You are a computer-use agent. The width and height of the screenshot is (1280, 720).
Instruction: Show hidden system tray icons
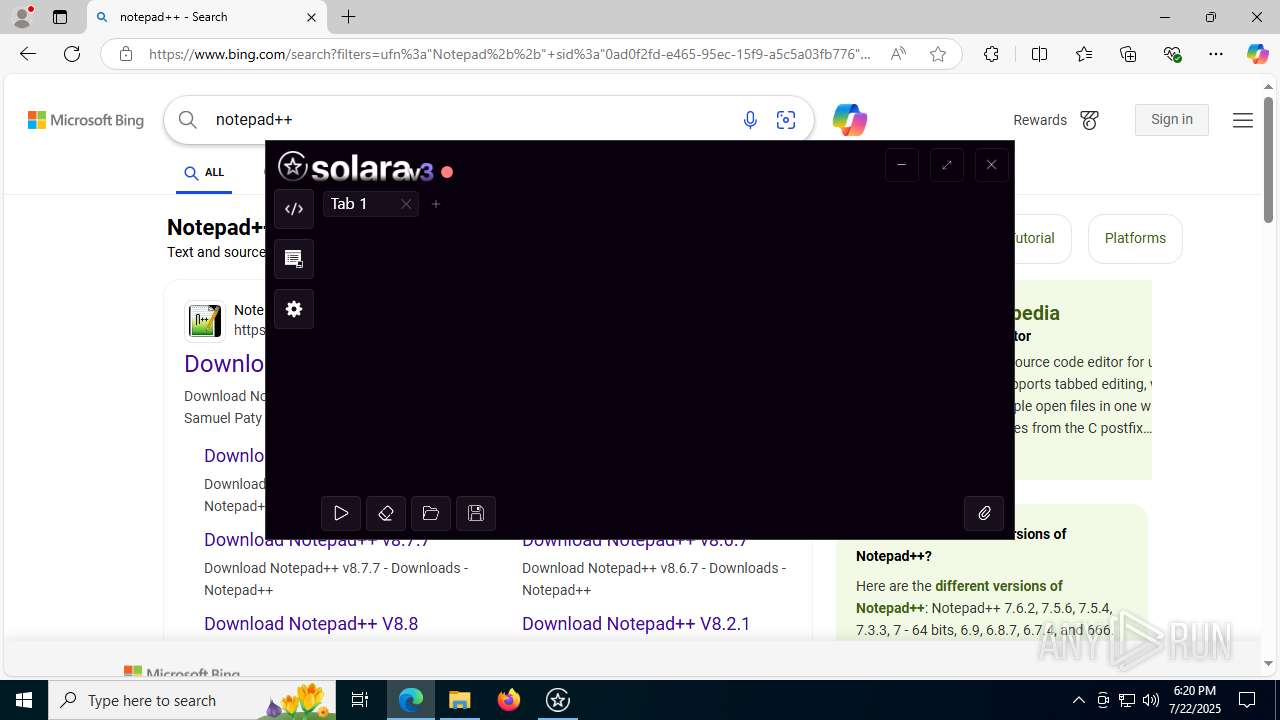[1078, 700]
